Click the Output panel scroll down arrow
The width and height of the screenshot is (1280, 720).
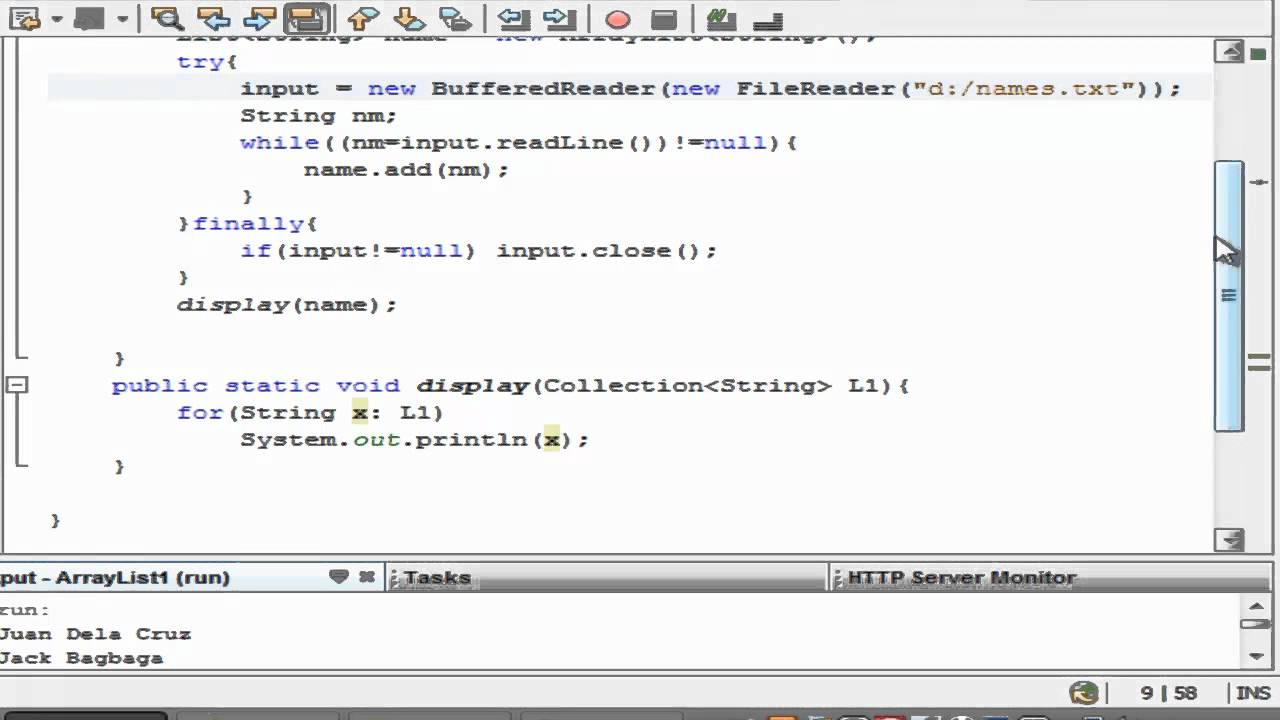pos(1257,656)
